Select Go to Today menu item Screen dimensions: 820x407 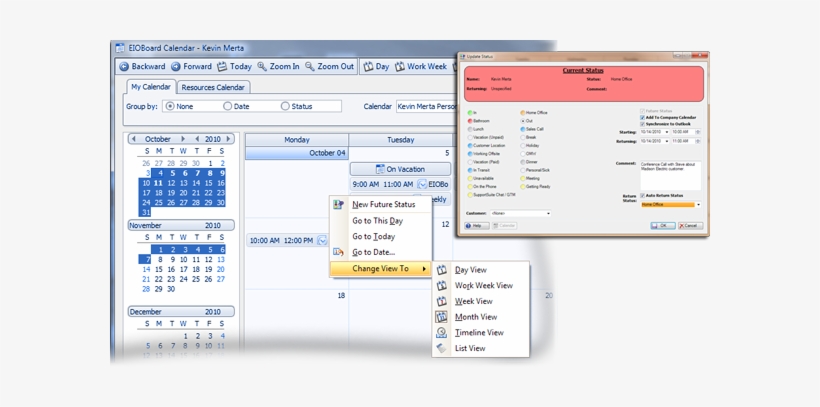[x=381, y=236]
